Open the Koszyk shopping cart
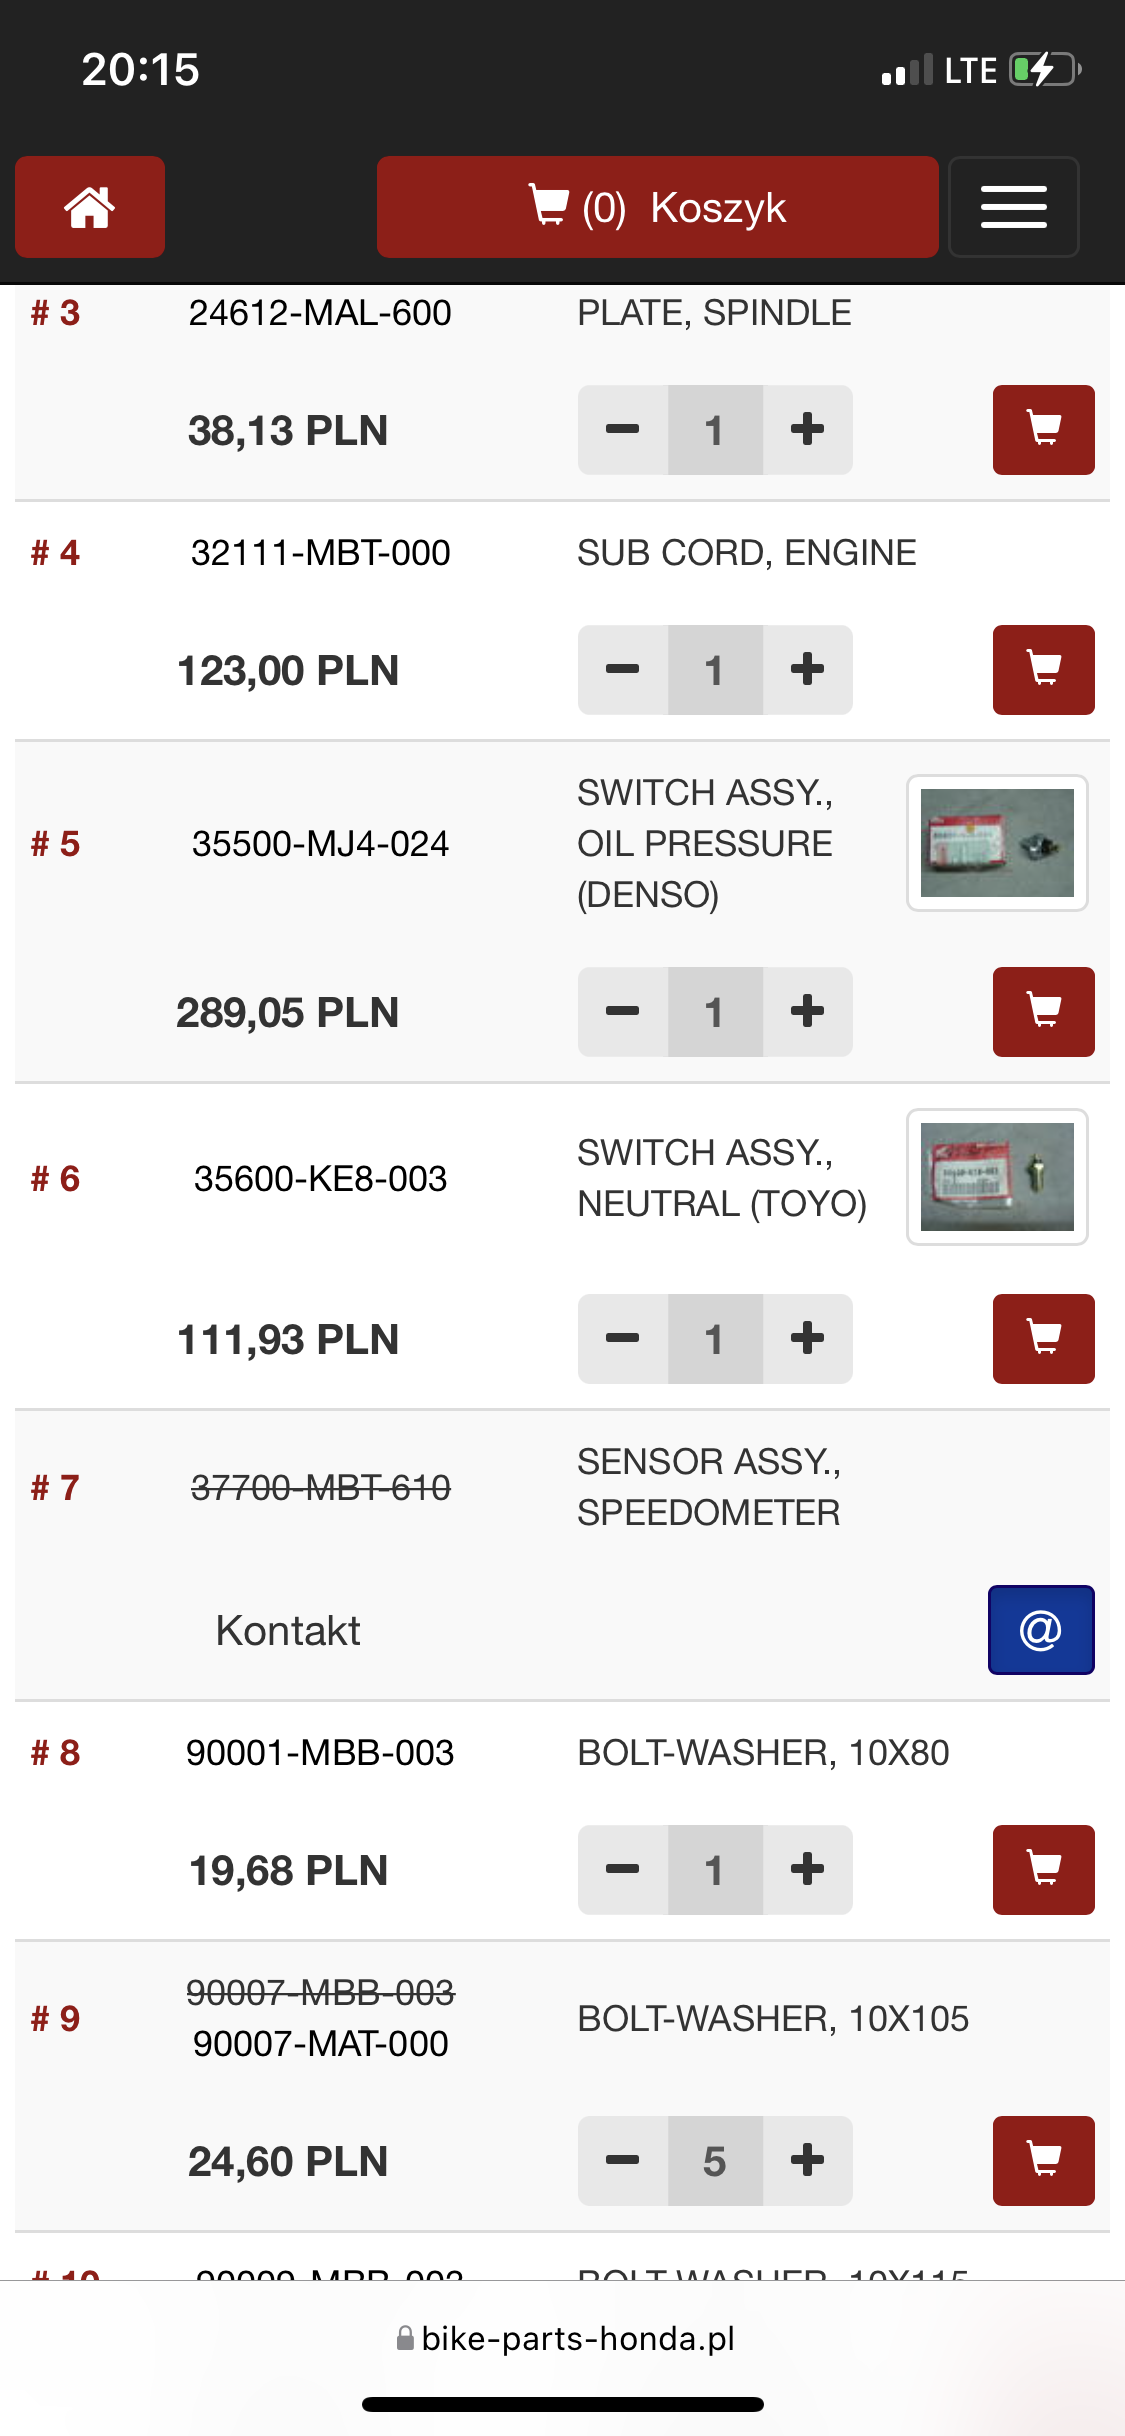Viewport: 1125px width, 2436px height. [x=657, y=207]
